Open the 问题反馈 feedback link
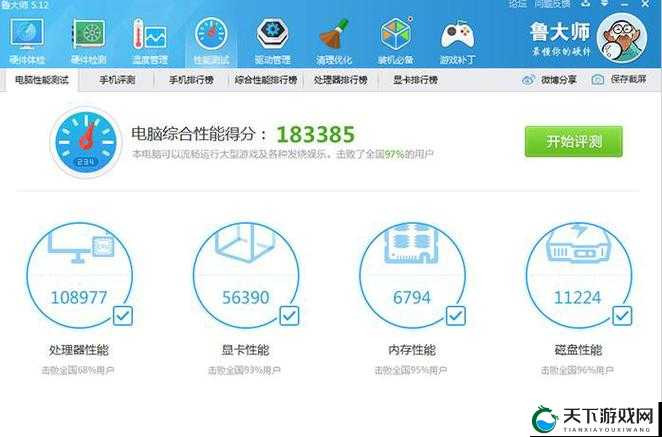 tap(552, 4)
